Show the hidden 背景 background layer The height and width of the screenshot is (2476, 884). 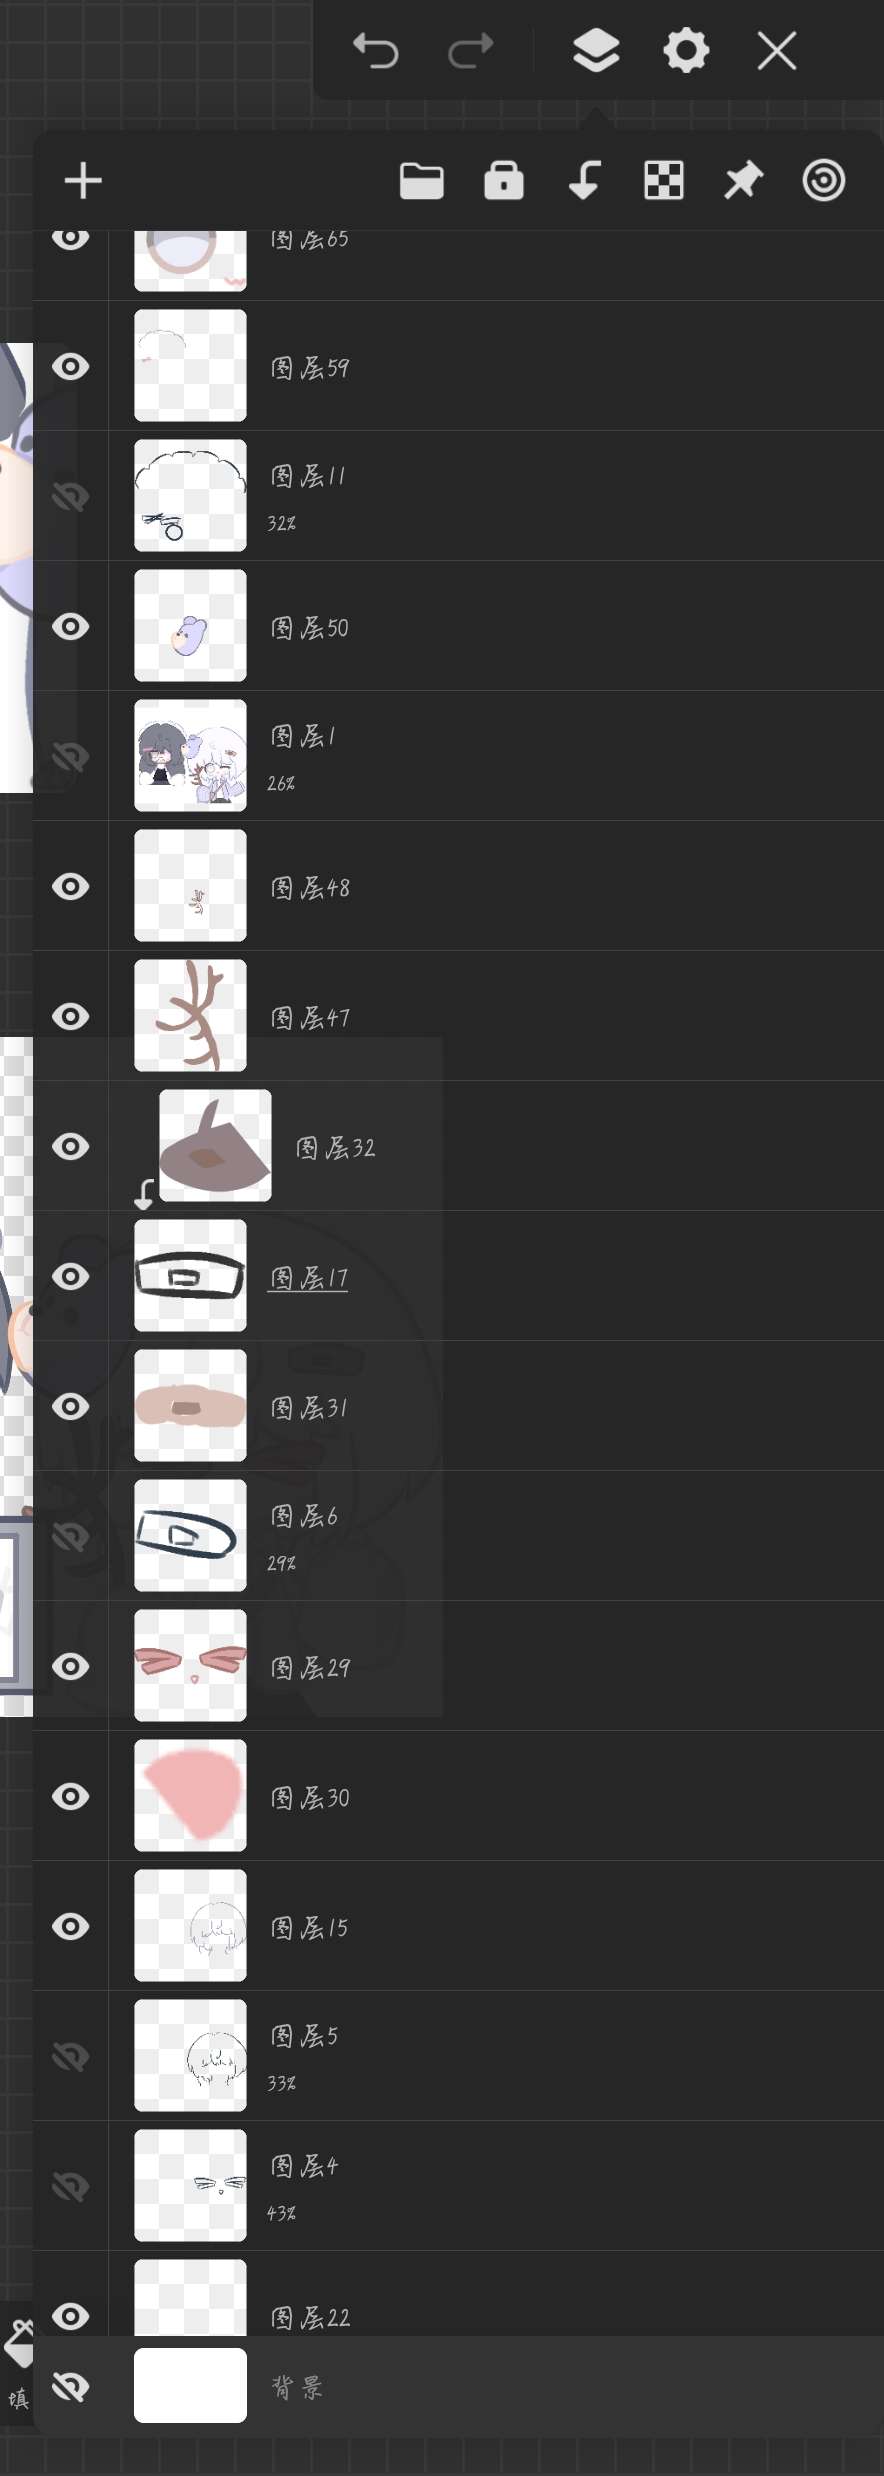[x=71, y=2387]
